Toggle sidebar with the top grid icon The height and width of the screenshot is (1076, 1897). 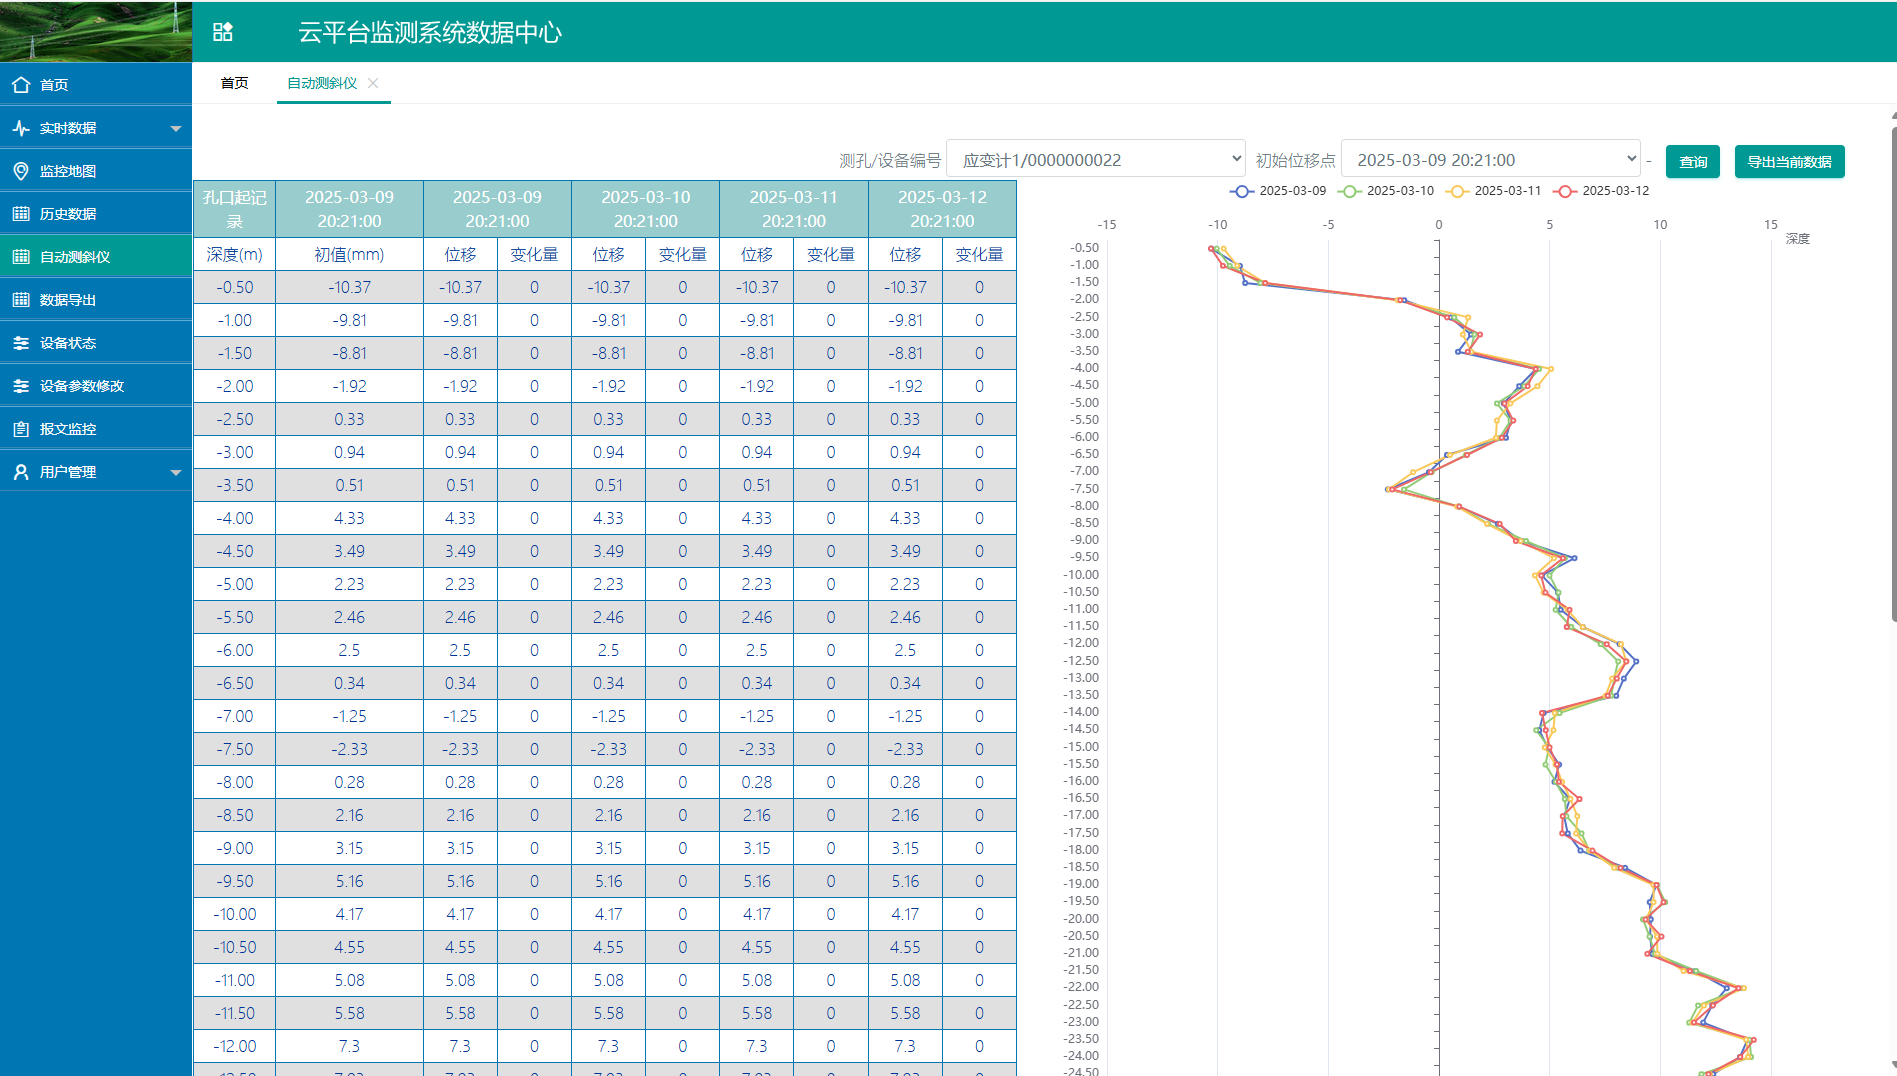[223, 32]
